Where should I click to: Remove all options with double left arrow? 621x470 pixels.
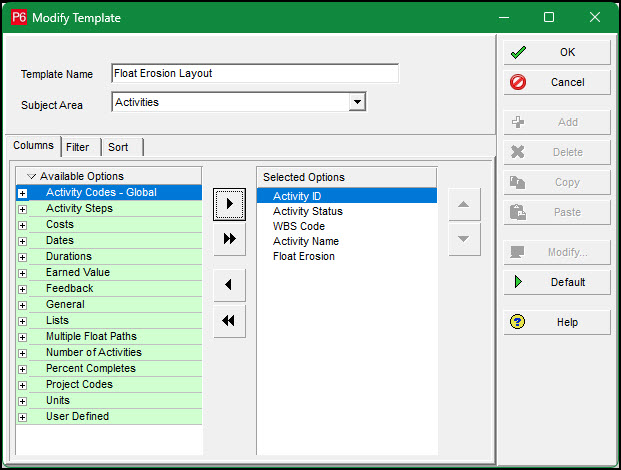coord(229,321)
